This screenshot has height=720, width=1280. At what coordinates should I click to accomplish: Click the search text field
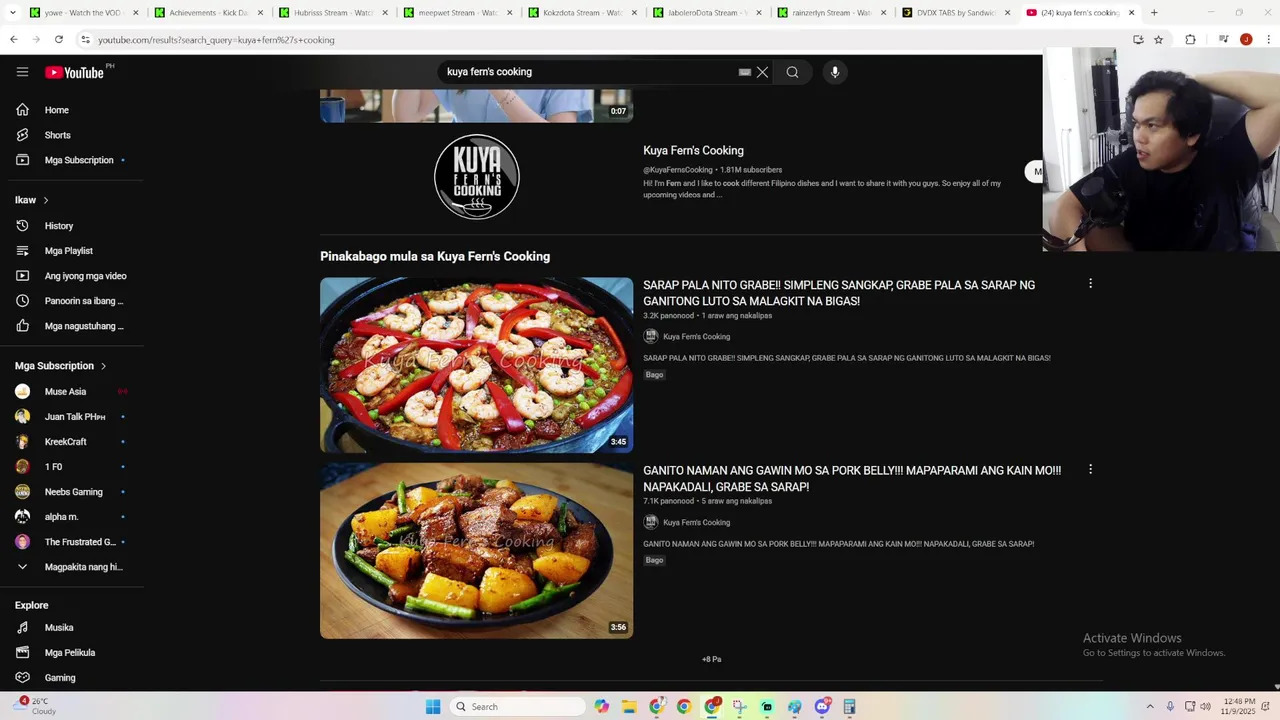click(x=590, y=72)
